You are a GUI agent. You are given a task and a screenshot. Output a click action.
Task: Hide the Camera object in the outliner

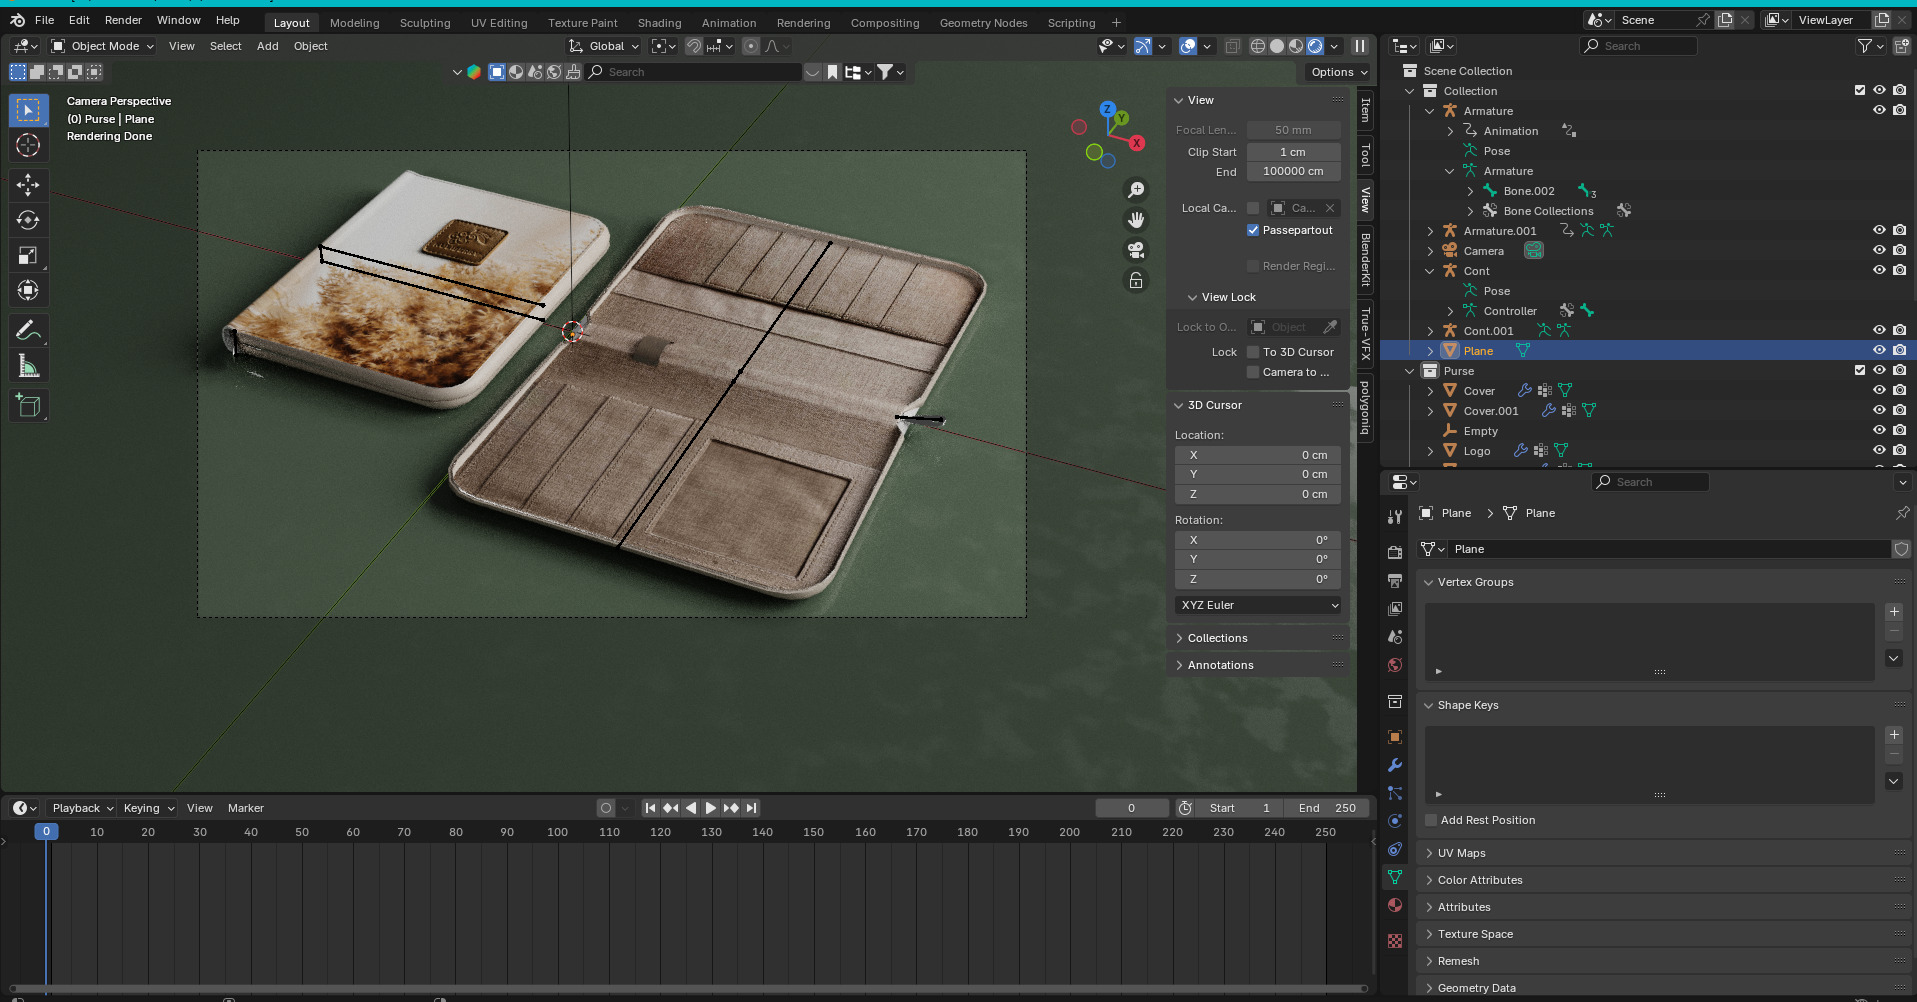(x=1879, y=251)
